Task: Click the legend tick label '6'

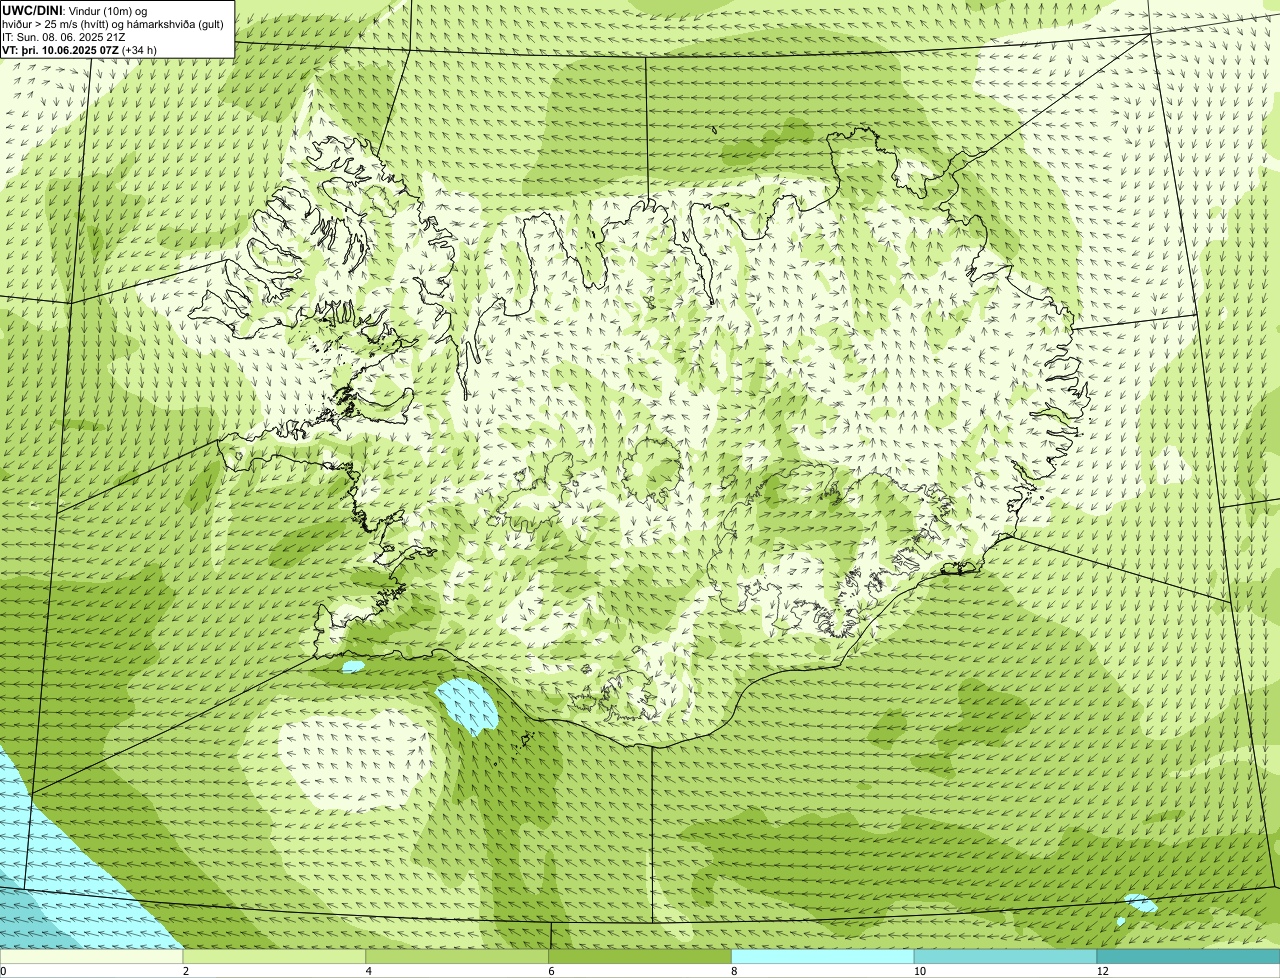Action: 551,971
